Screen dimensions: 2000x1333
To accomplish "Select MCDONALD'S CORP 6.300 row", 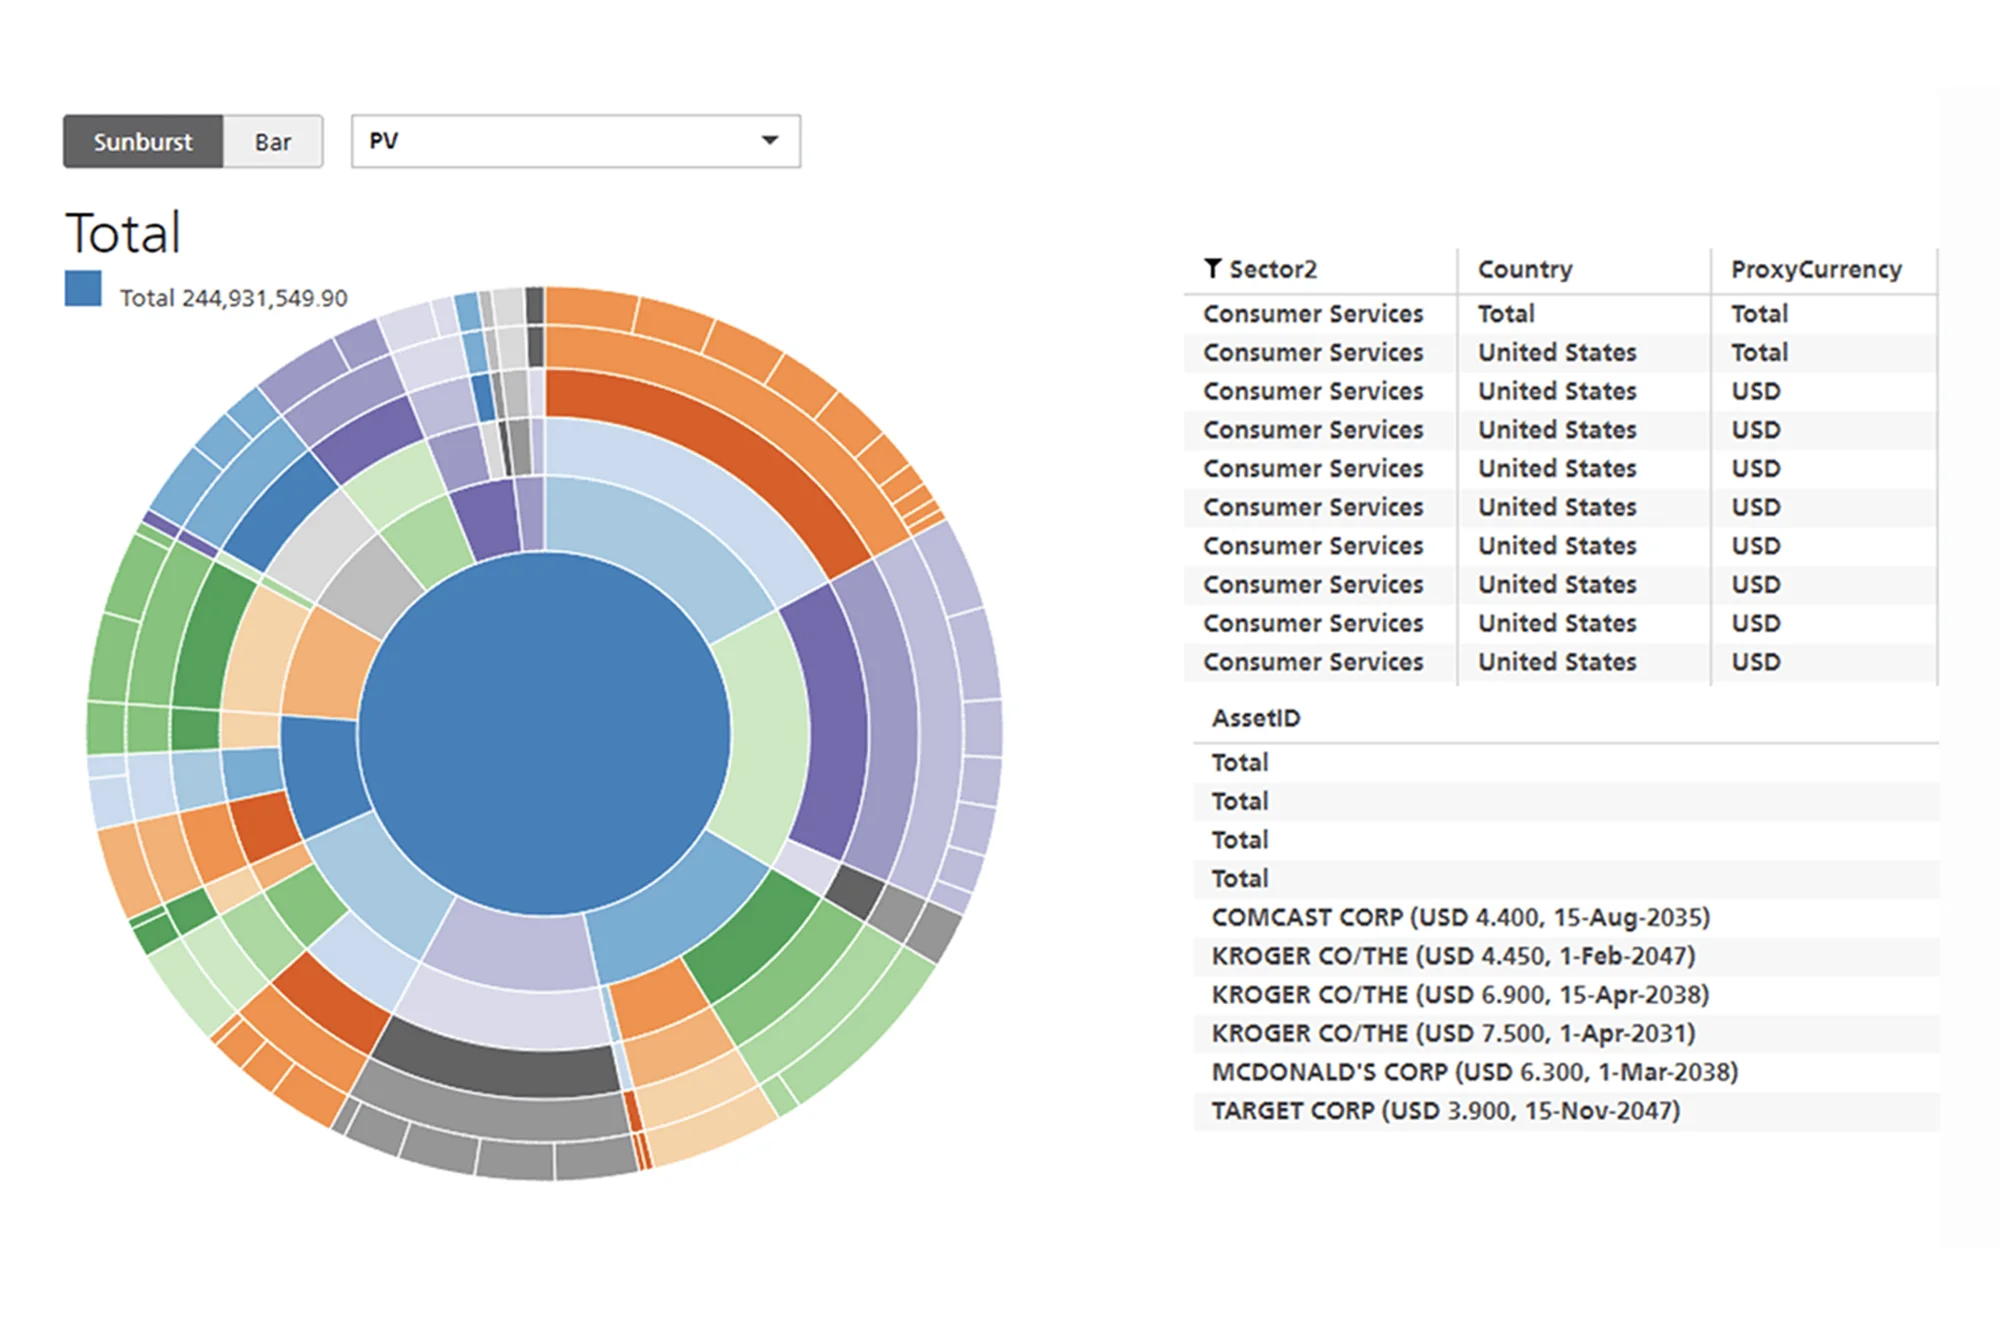I will (x=1474, y=1072).
